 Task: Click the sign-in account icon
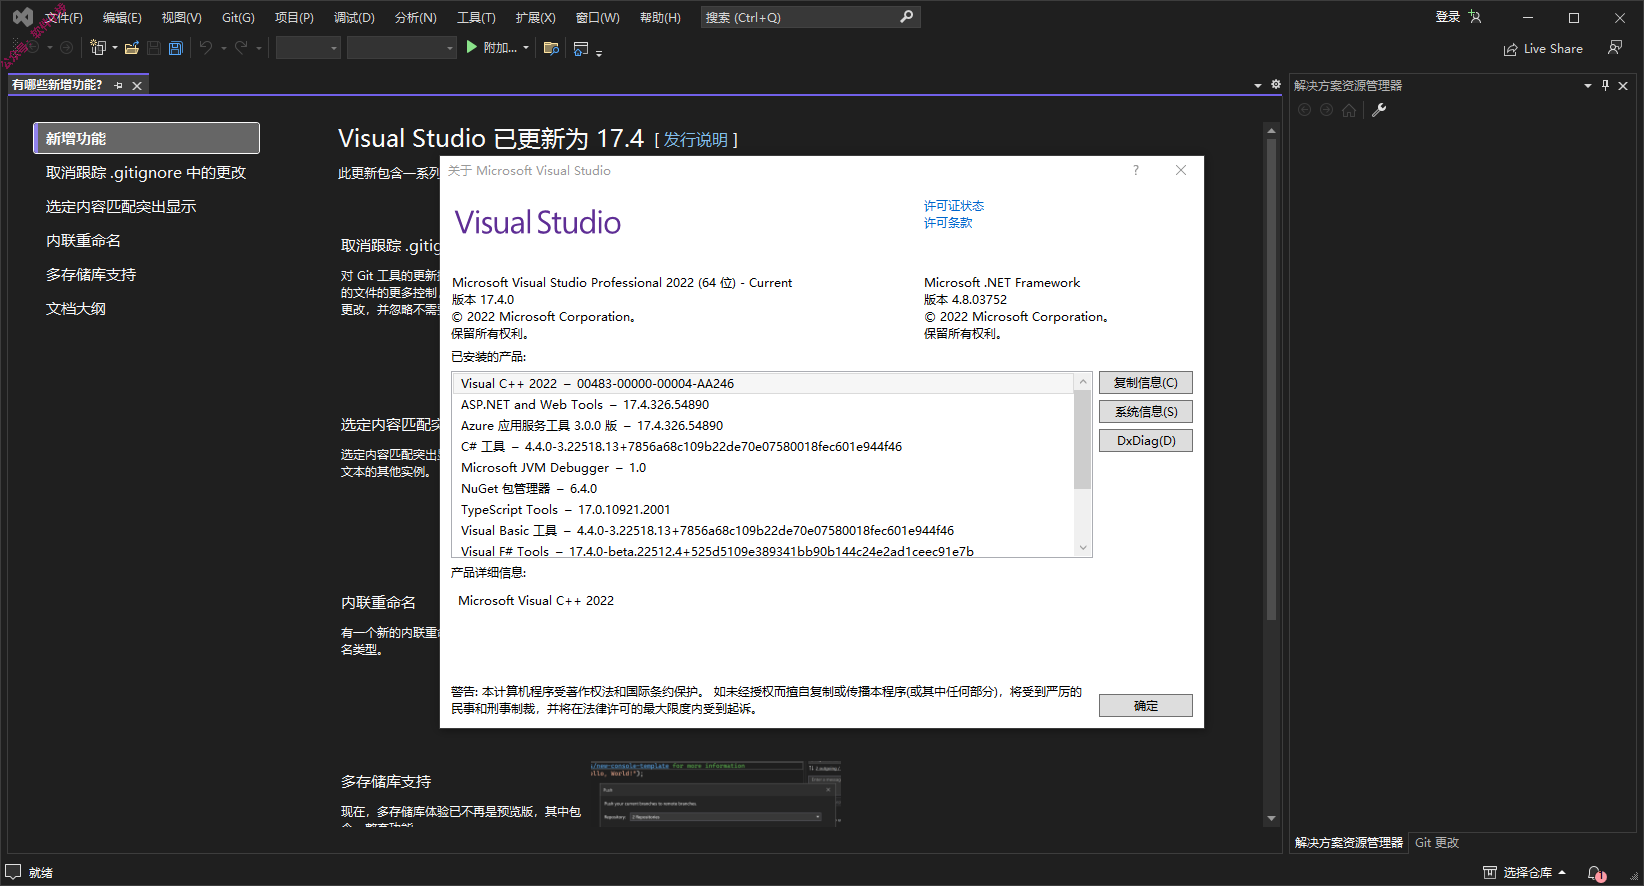(1475, 17)
